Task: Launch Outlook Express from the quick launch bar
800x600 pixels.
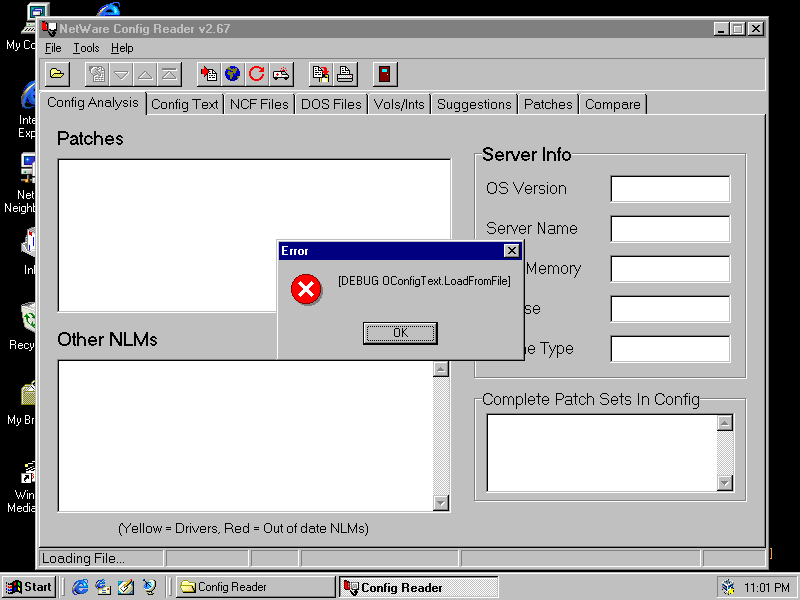Action: [x=103, y=587]
